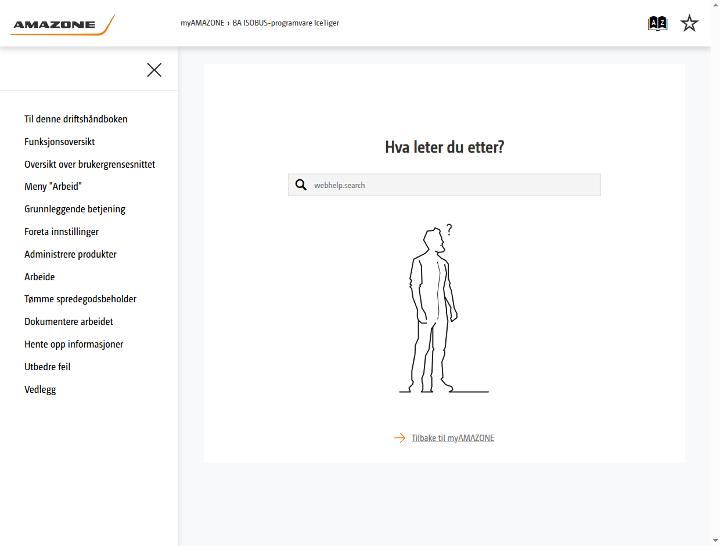Go to Hente opp informasjoner
This screenshot has height=546, width=720.
click(x=73, y=344)
